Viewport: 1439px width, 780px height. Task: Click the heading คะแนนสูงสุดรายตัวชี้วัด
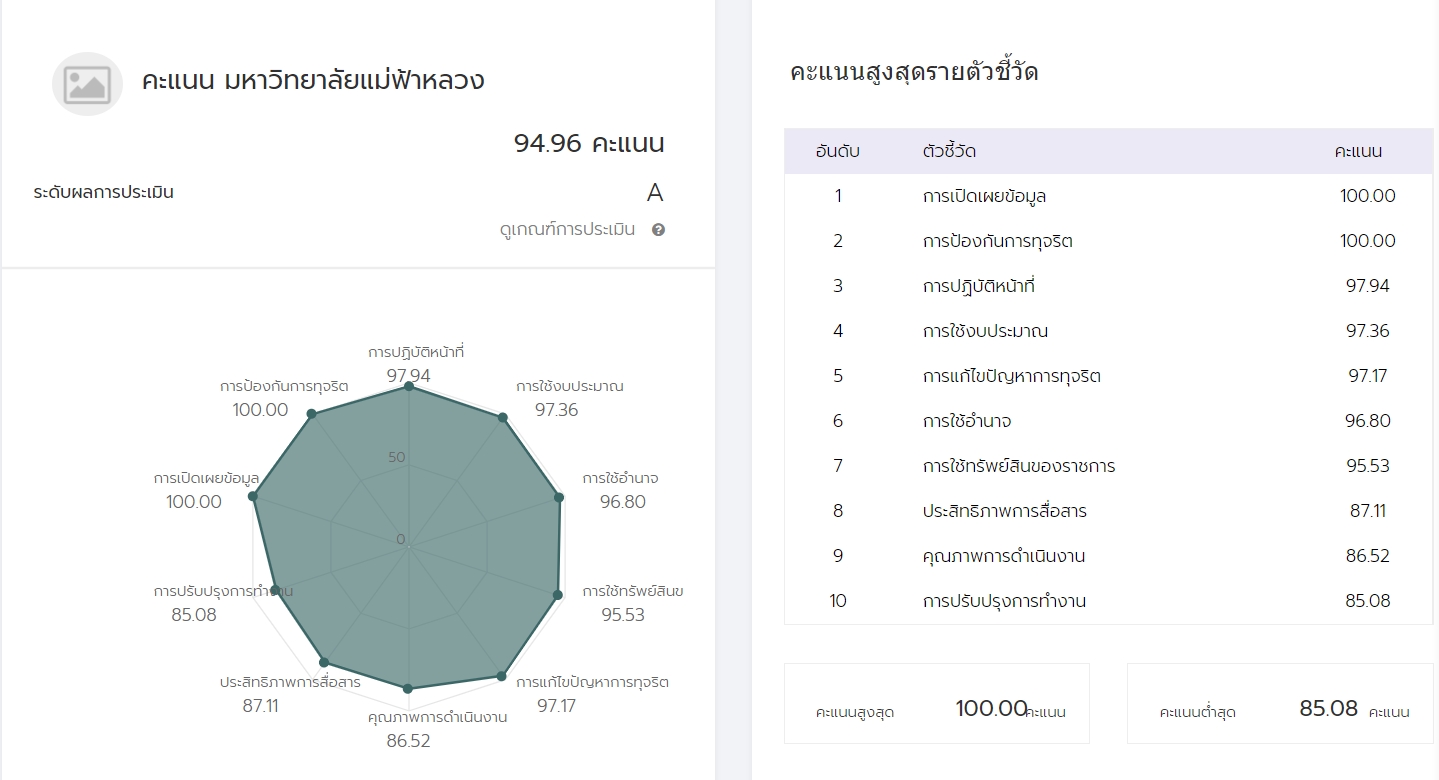(x=914, y=72)
